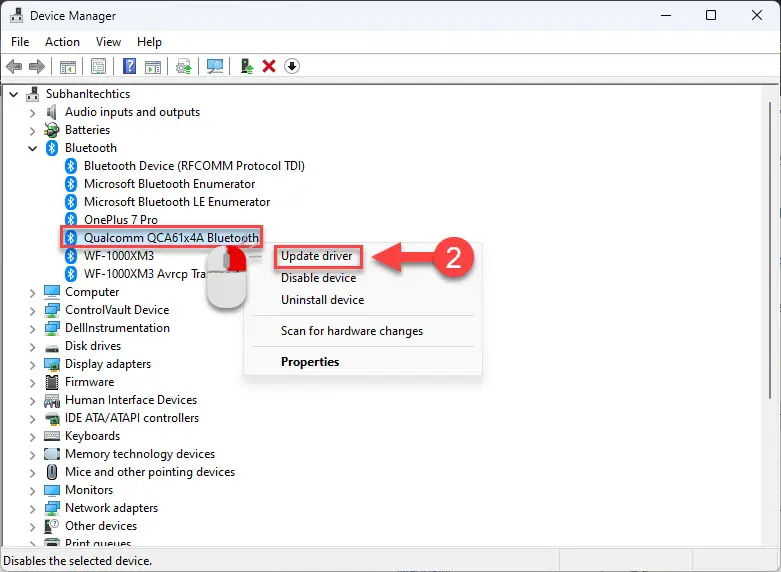Image resolution: width=781 pixels, height=572 pixels.
Task: Click the Human Interface Devices icon
Action: (52, 400)
